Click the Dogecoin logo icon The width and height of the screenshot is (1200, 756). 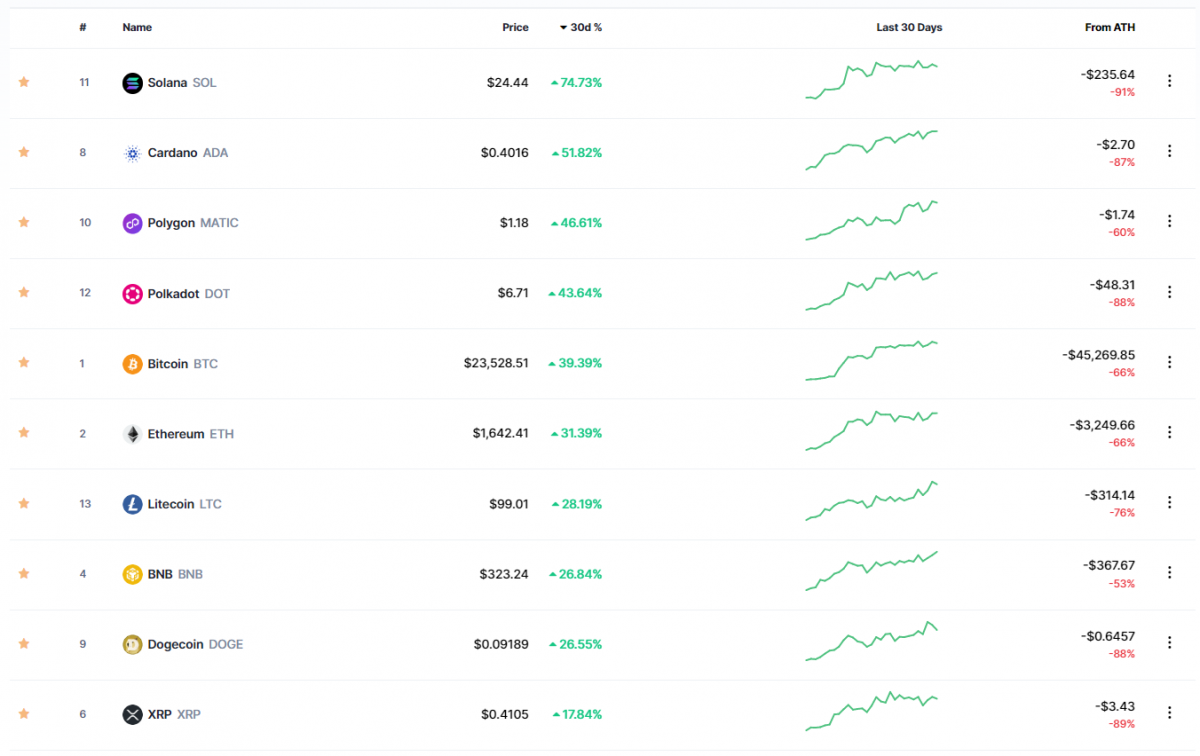tap(131, 644)
